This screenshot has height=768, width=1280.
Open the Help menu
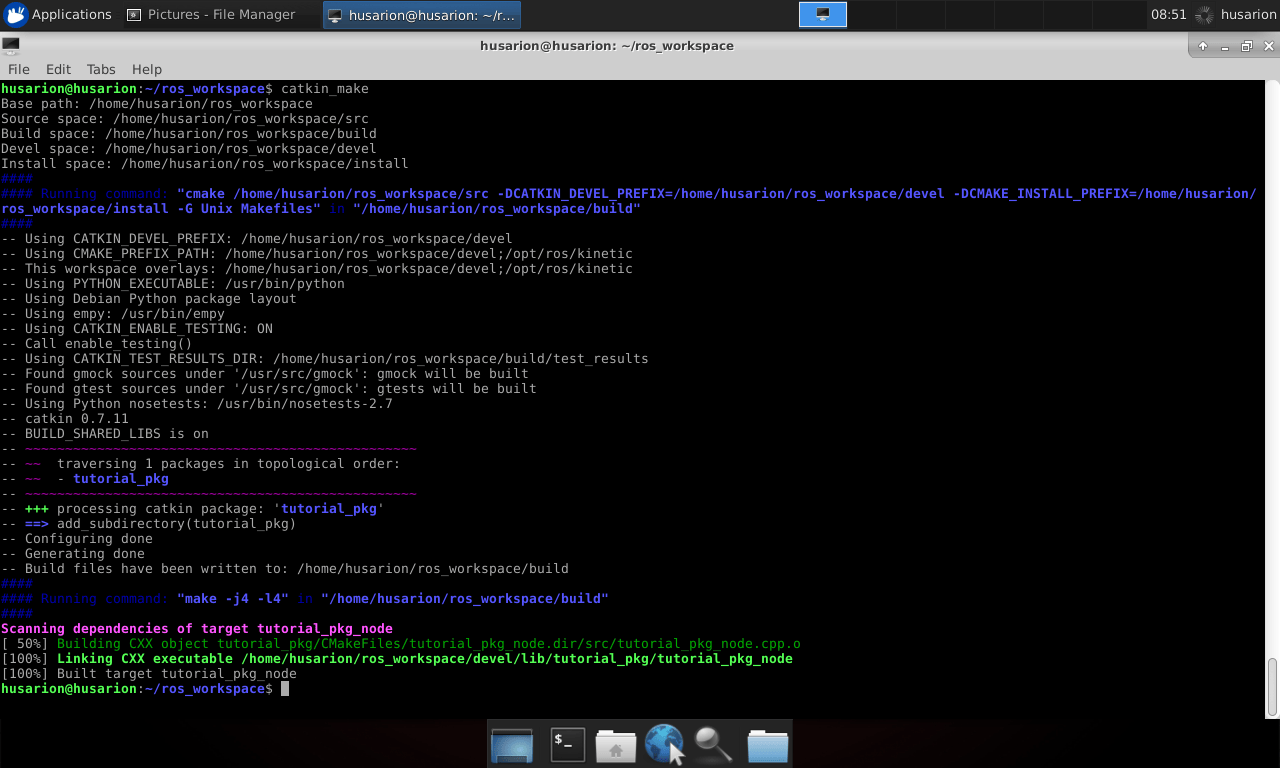(147, 69)
